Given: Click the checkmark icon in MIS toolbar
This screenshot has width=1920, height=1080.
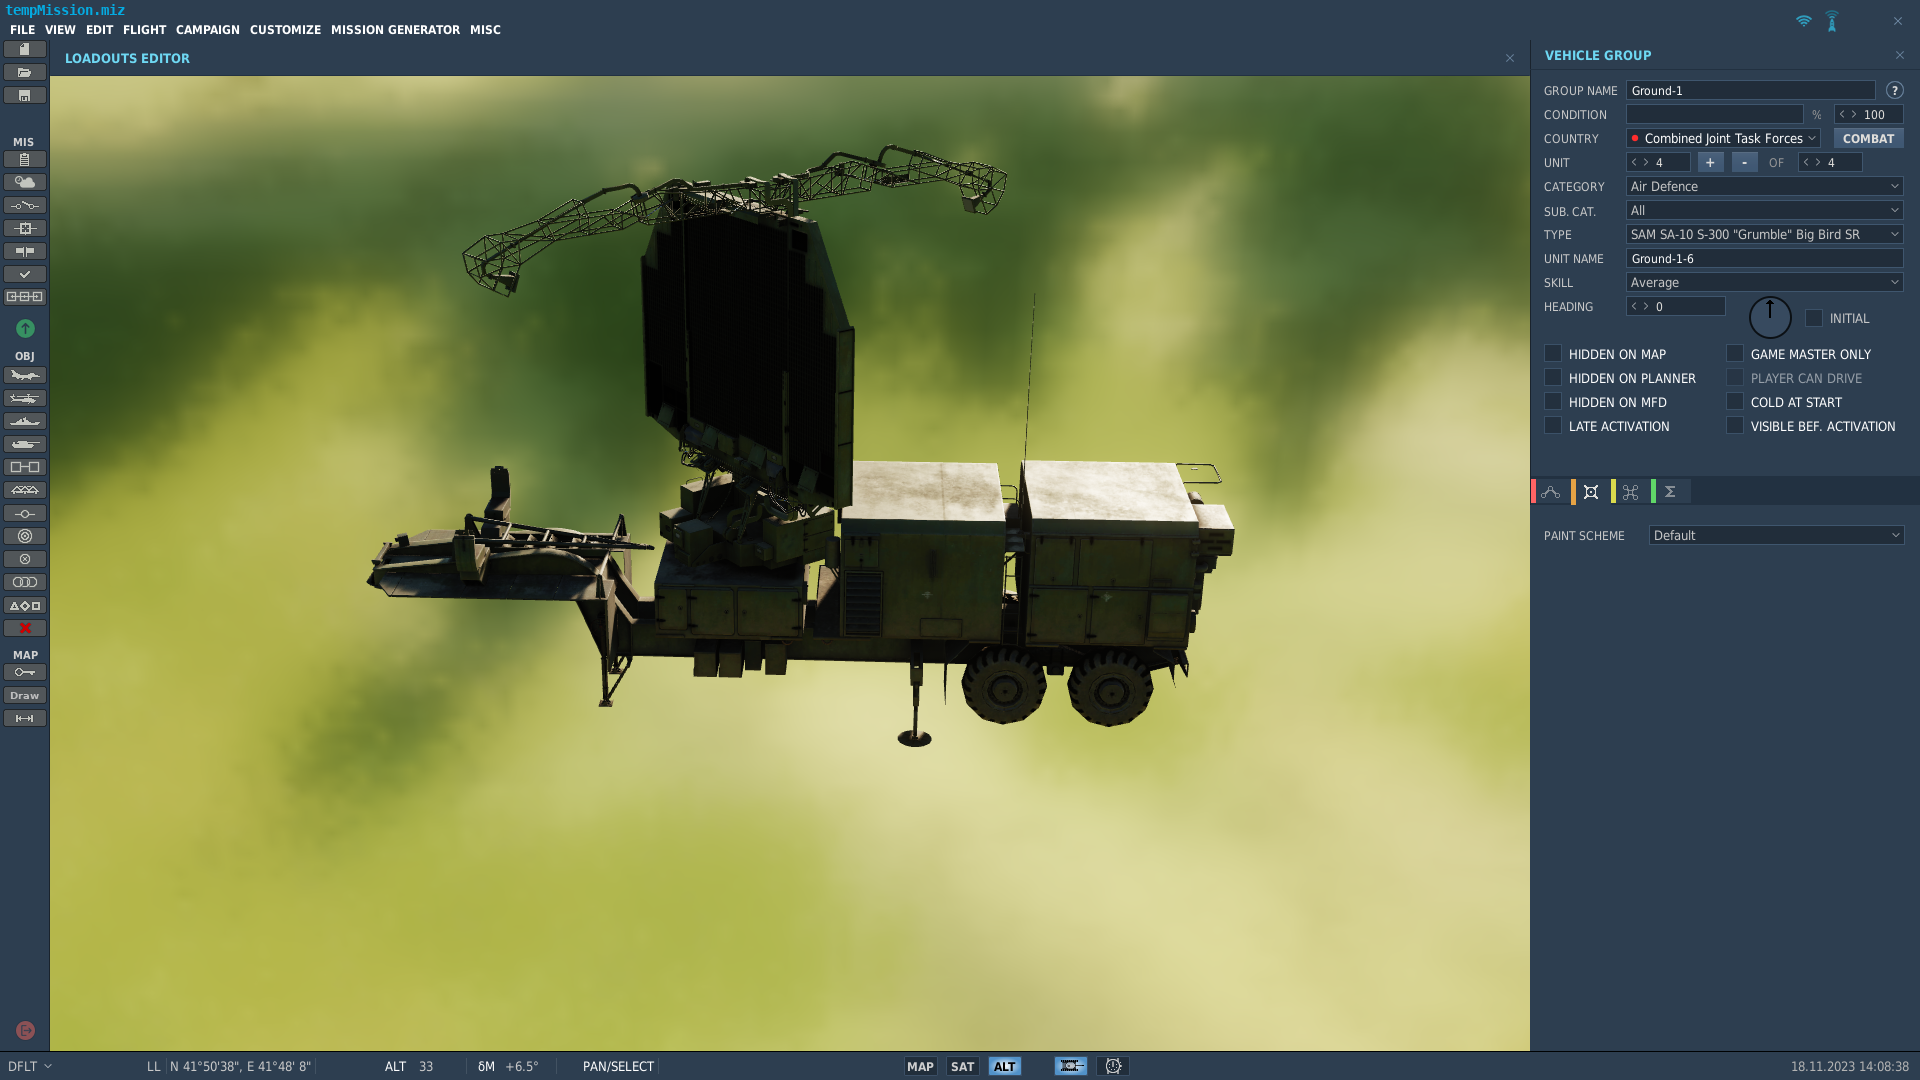Looking at the screenshot, I should (x=25, y=274).
